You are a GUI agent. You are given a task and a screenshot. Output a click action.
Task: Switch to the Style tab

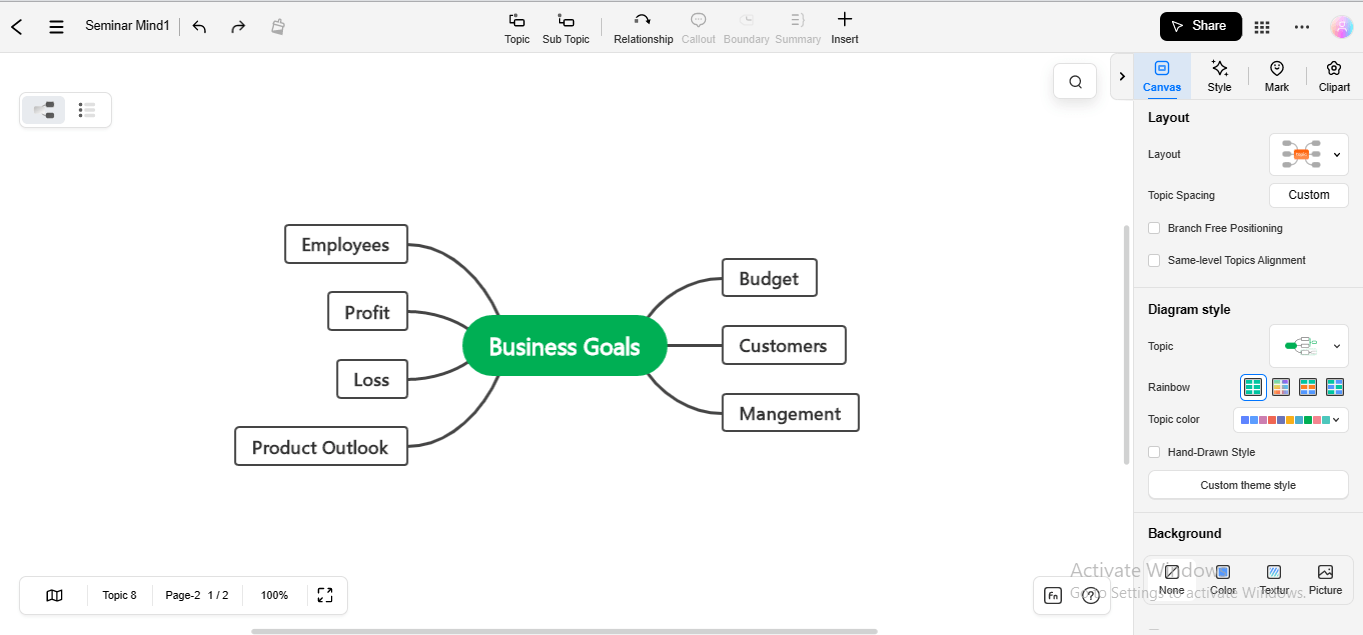[x=1219, y=75]
